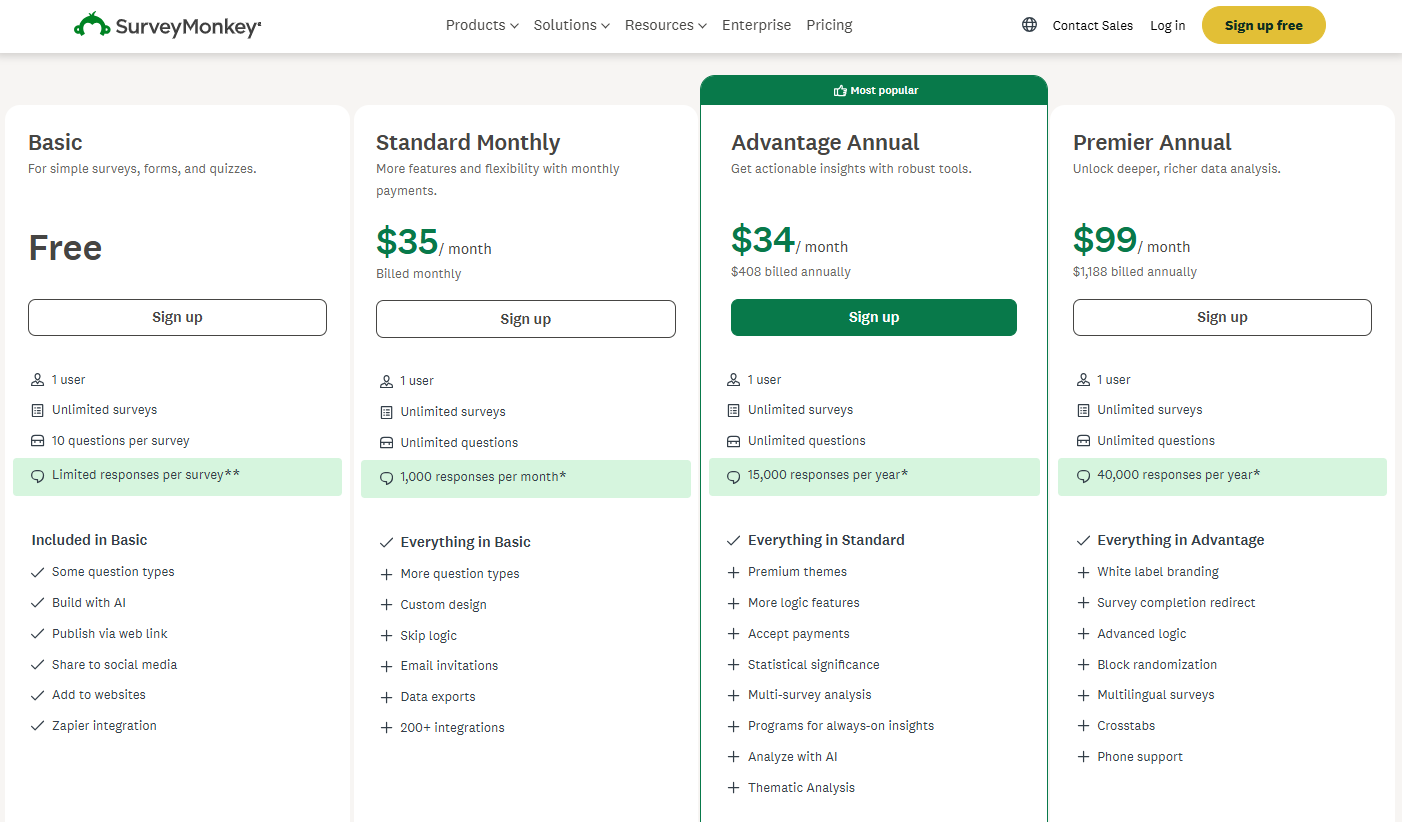Click the Multilingual surveys feature
1402x822 pixels.
click(1156, 695)
